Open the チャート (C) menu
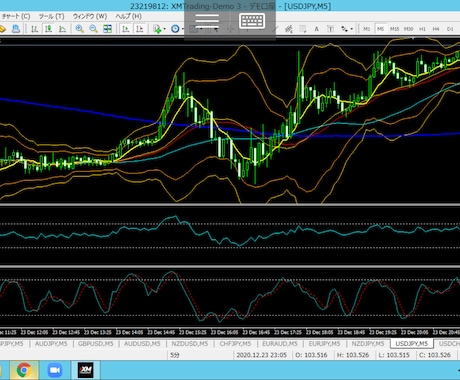Screen dimensions: 460x380 click(x=15, y=16)
